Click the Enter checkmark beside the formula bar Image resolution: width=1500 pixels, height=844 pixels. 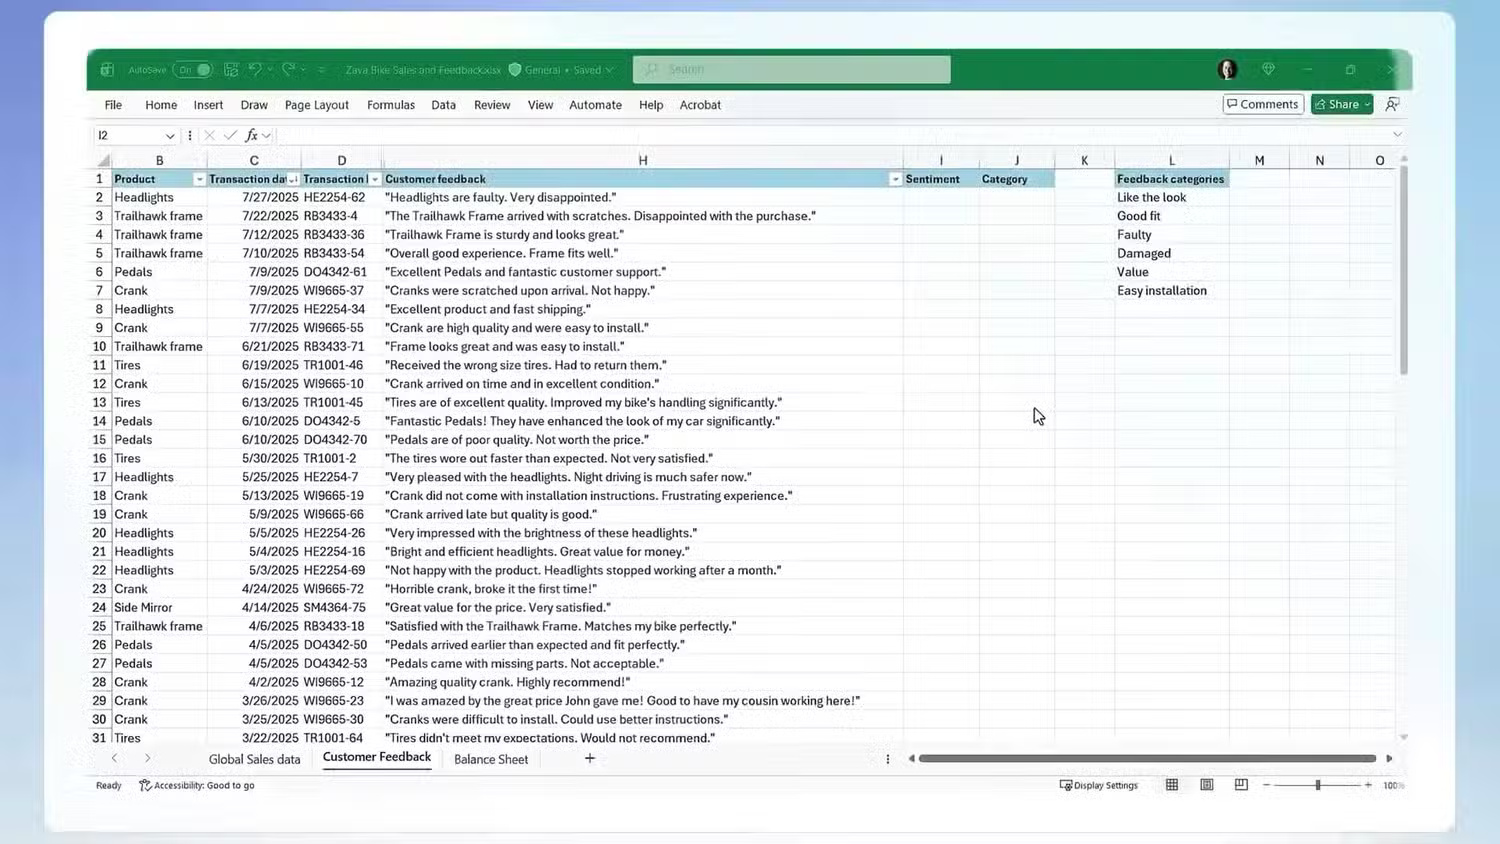point(231,135)
